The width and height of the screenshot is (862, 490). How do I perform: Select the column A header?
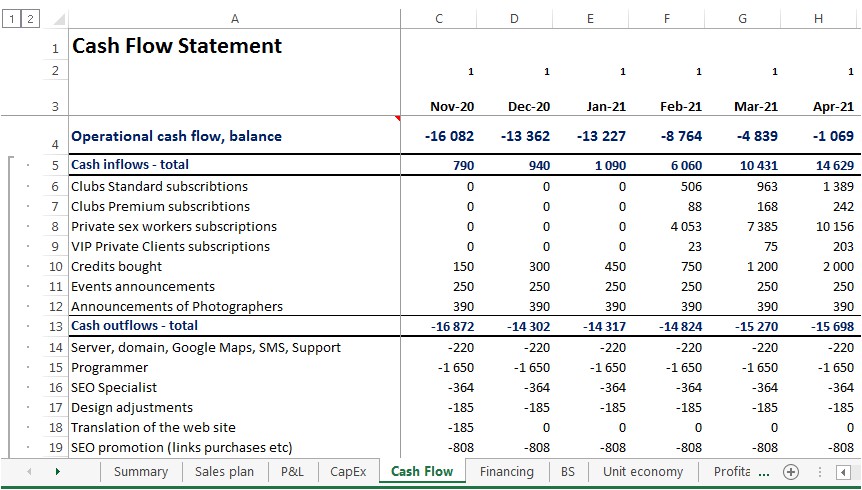click(234, 19)
